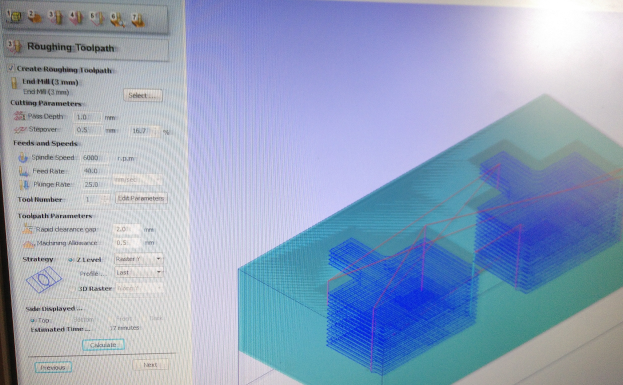Viewport: 623px width, 385px height.
Task: Click the strategy preview diagram thumbnail
Action: [x=44, y=279]
